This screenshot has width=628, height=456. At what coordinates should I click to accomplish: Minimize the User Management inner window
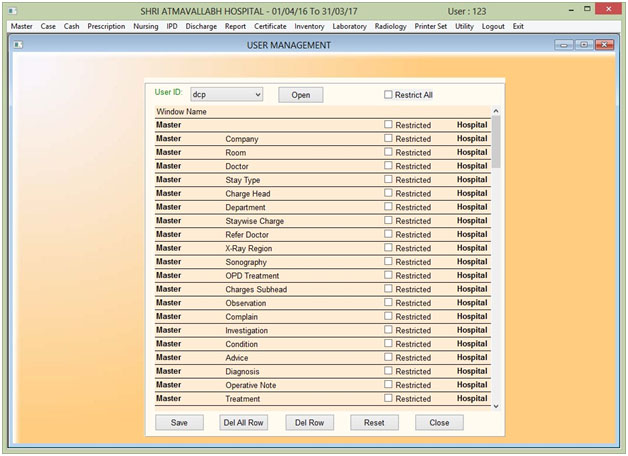(x=563, y=45)
